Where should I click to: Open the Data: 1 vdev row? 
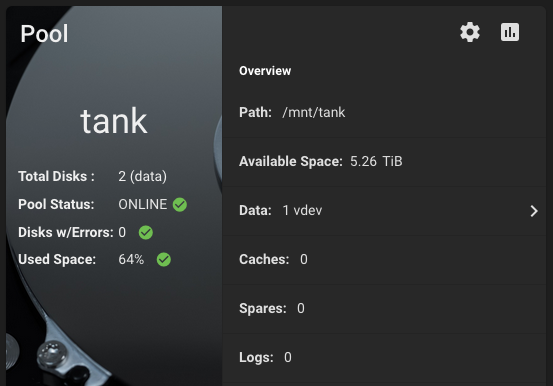[x=384, y=211]
